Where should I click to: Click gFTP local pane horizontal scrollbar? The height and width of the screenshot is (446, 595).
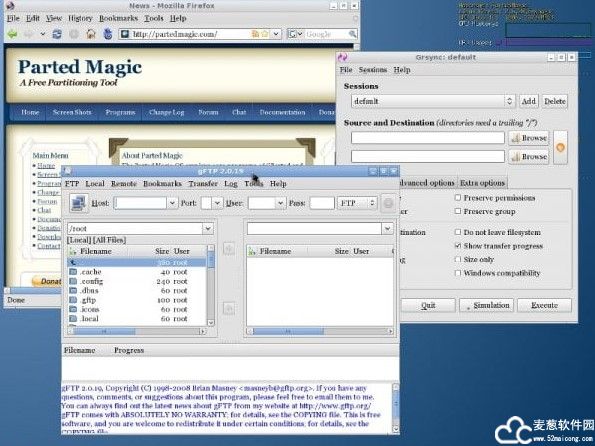click(x=137, y=331)
